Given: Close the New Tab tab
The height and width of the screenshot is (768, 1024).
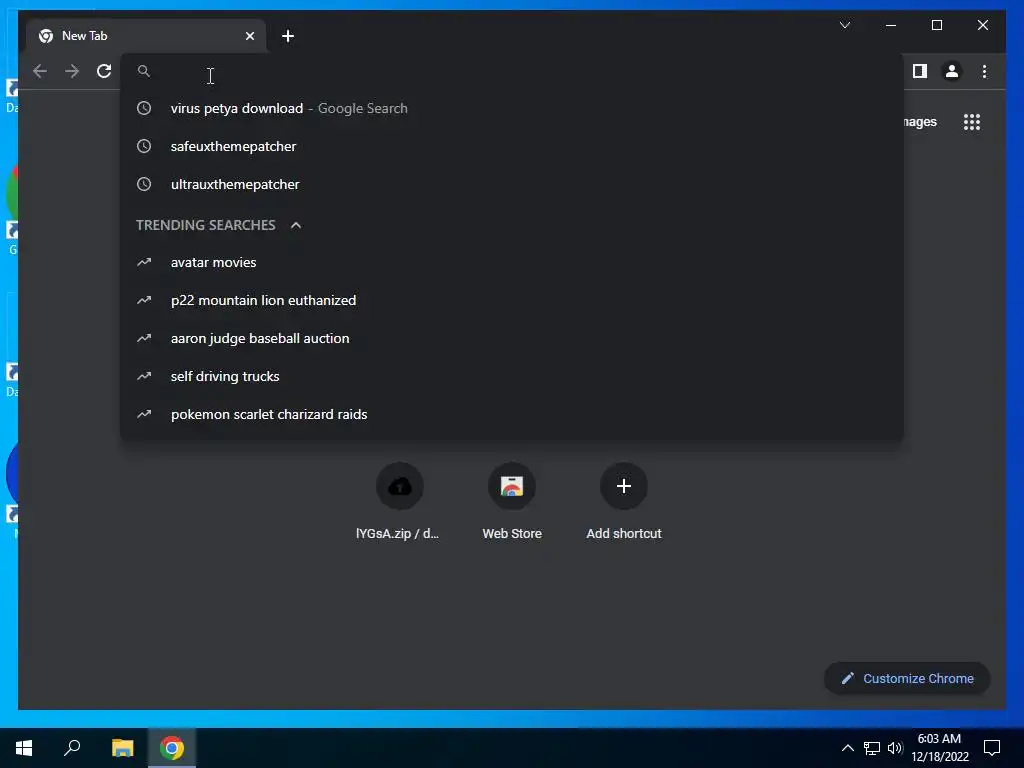Looking at the screenshot, I should click(249, 36).
